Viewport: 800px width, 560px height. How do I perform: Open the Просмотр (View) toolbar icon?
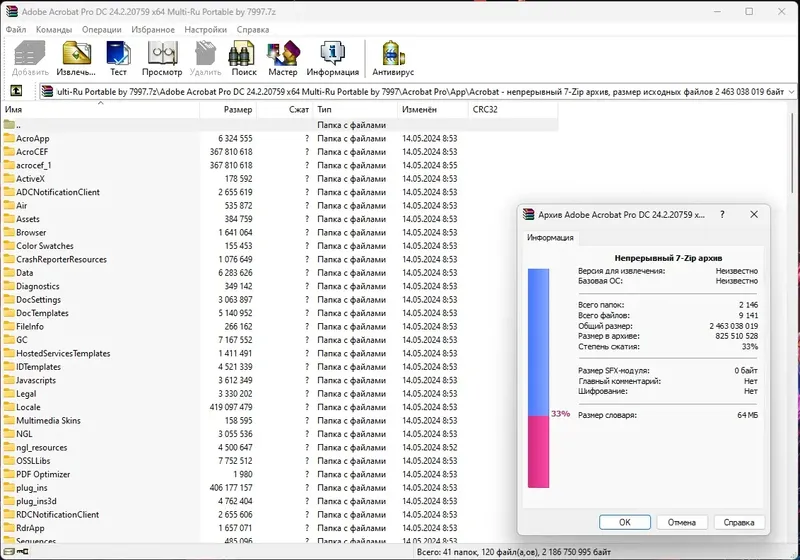pyautogui.click(x=162, y=59)
